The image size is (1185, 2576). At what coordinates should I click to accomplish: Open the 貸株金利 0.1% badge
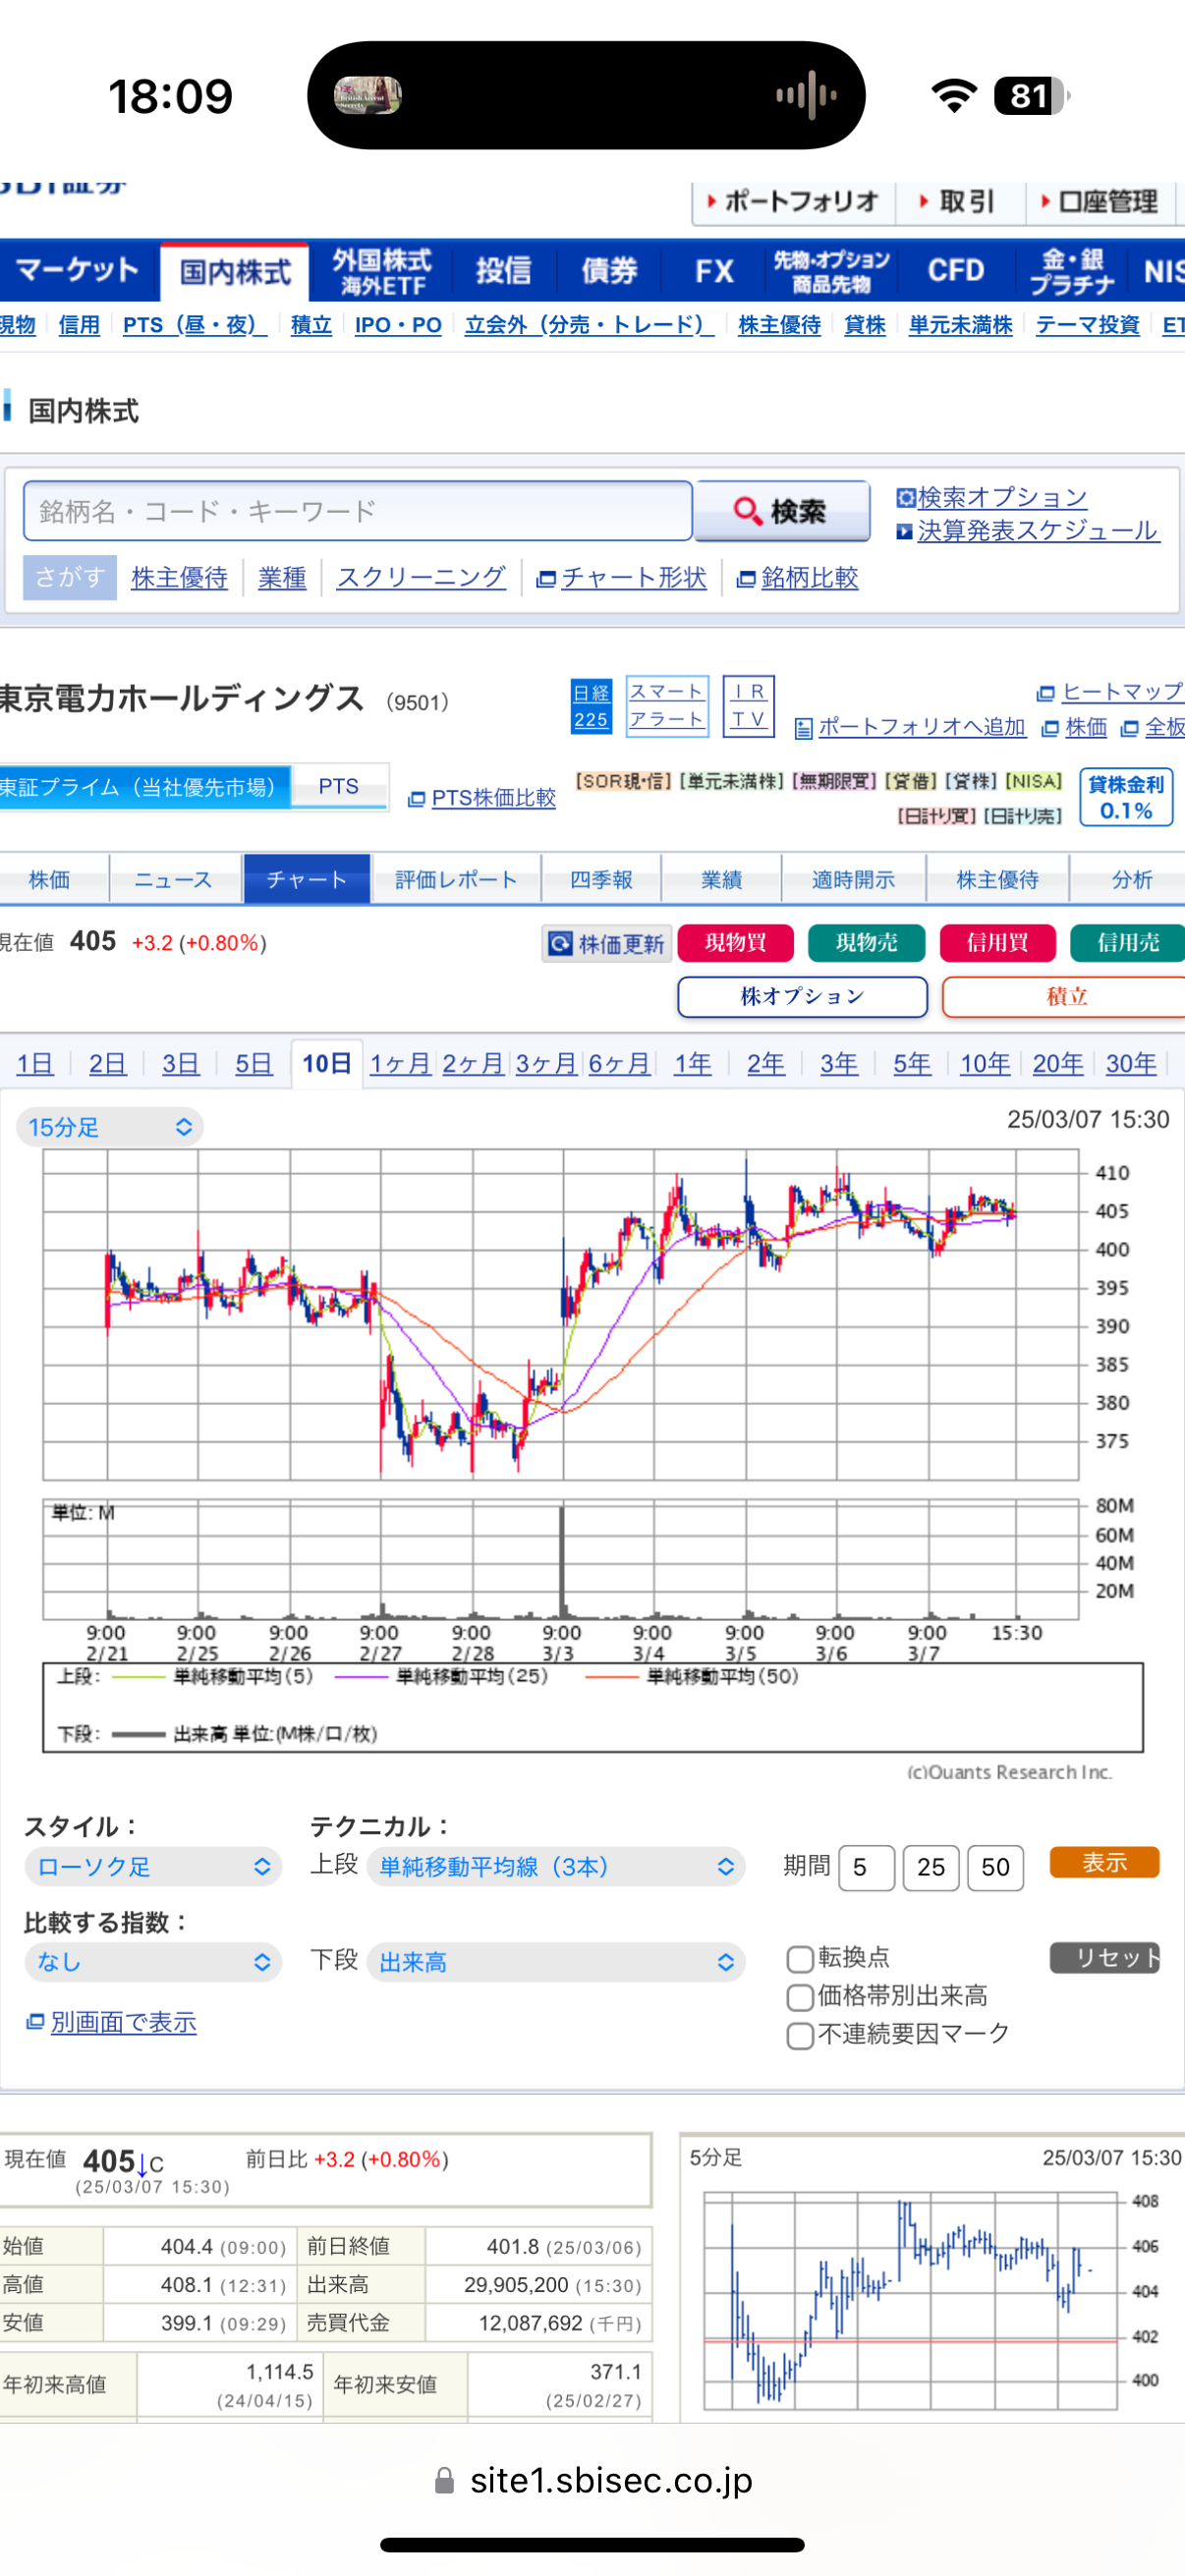click(x=1126, y=797)
